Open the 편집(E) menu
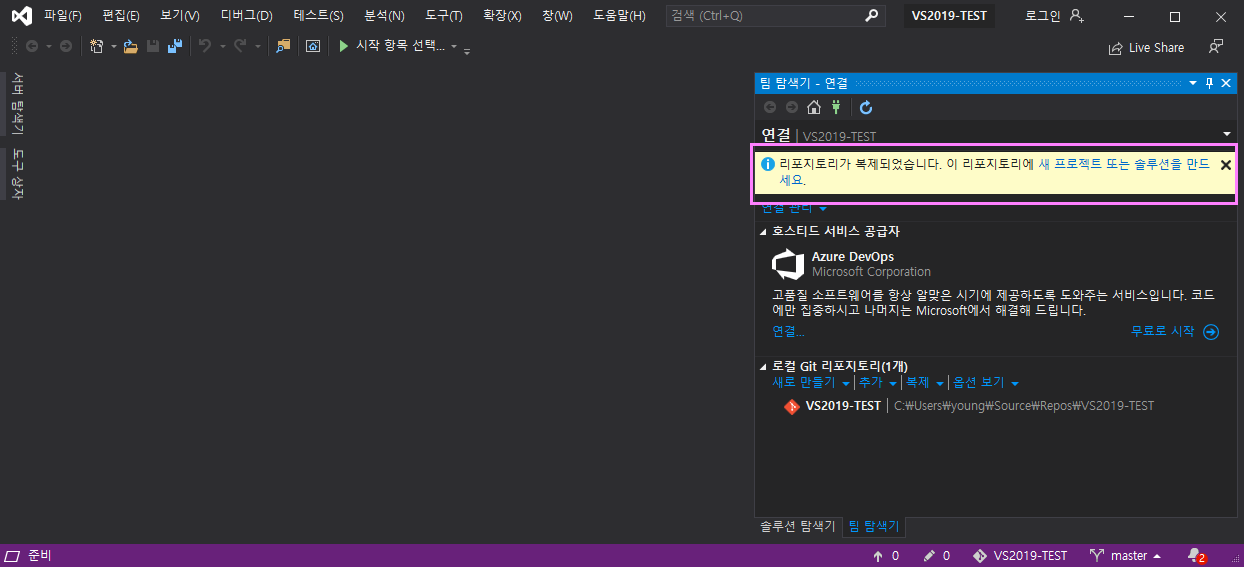Screen dimensions: 1244x567 coord(121,16)
